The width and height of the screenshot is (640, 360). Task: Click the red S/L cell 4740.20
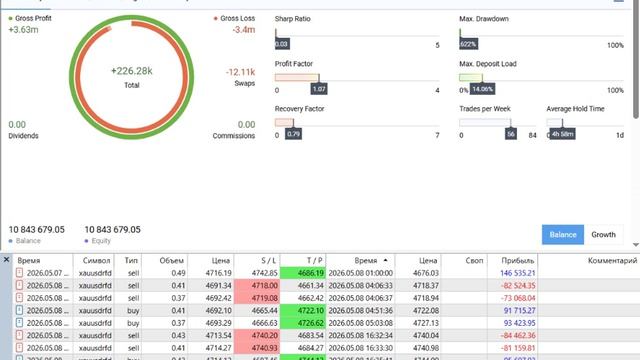coord(257,335)
